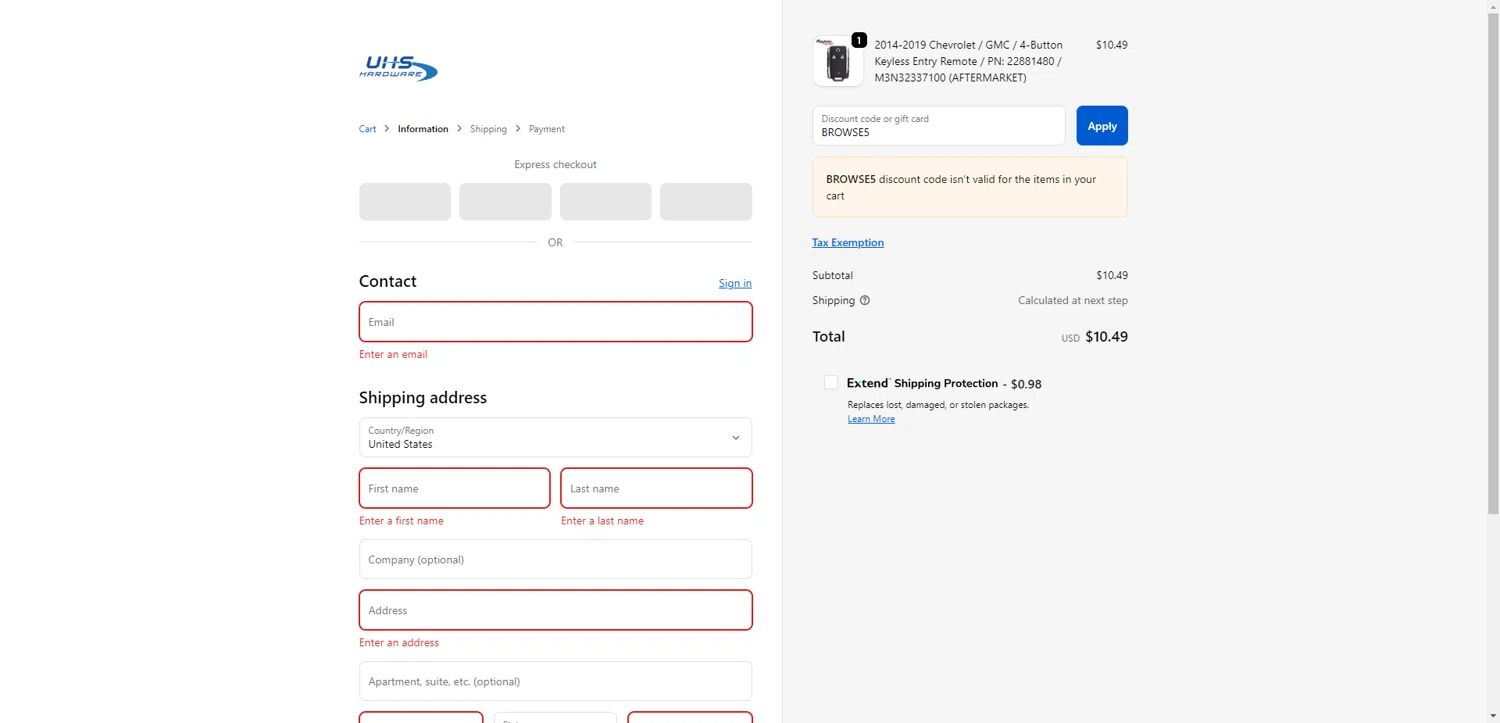Open the Tax Exemption link
The height and width of the screenshot is (723, 1500).
click(848, 242)
